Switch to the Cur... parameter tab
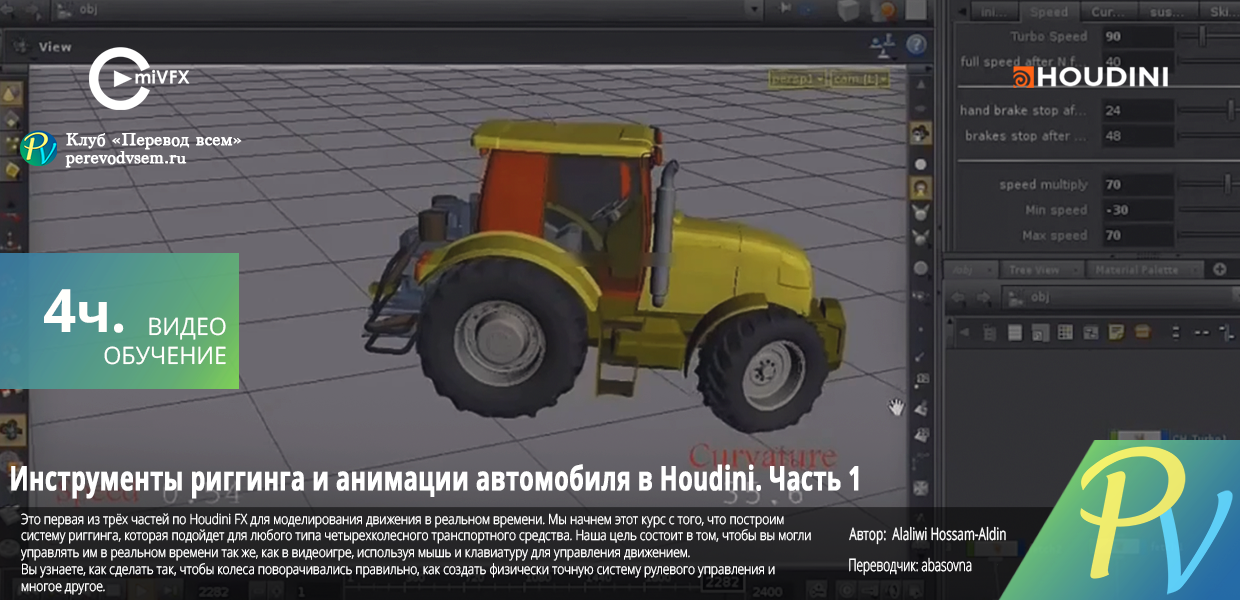Image resolution: width=1240 pixels, height=600 pixels. coord(1108,12)
